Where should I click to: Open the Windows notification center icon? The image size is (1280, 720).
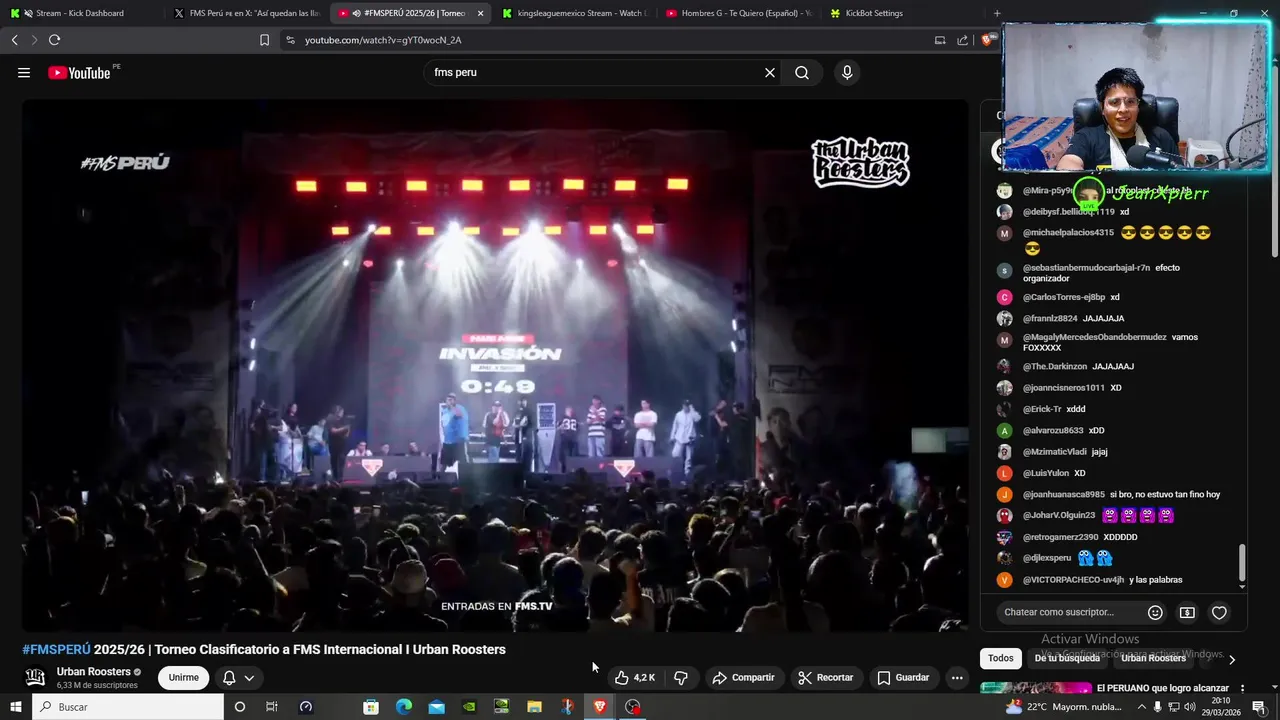point(1258,707)
